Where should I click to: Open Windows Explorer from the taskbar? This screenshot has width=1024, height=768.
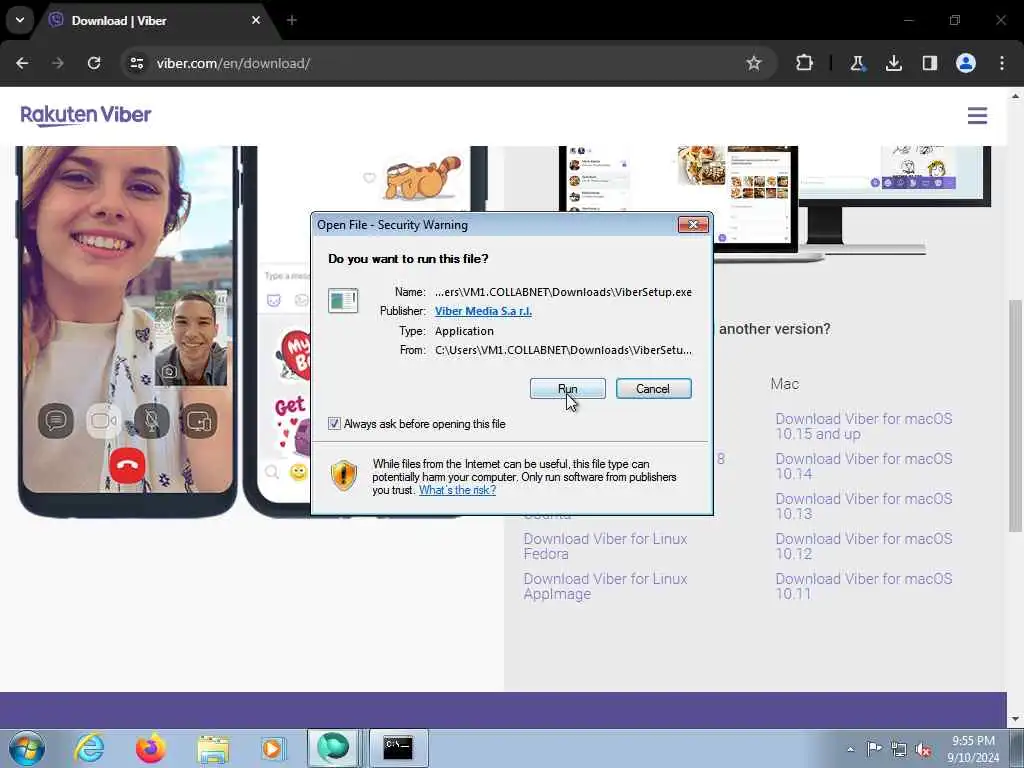tap(213, 748)
